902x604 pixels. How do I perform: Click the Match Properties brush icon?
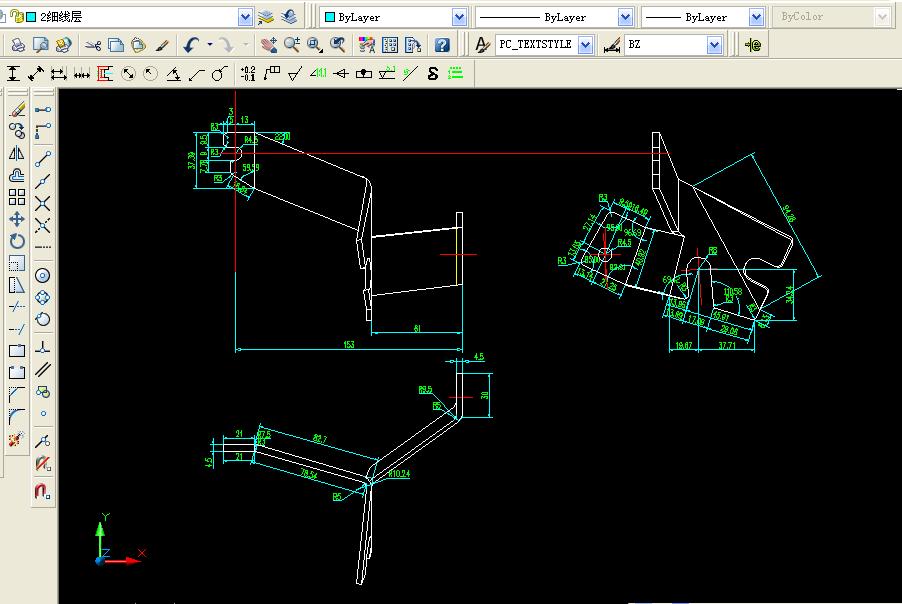(162, 44)
